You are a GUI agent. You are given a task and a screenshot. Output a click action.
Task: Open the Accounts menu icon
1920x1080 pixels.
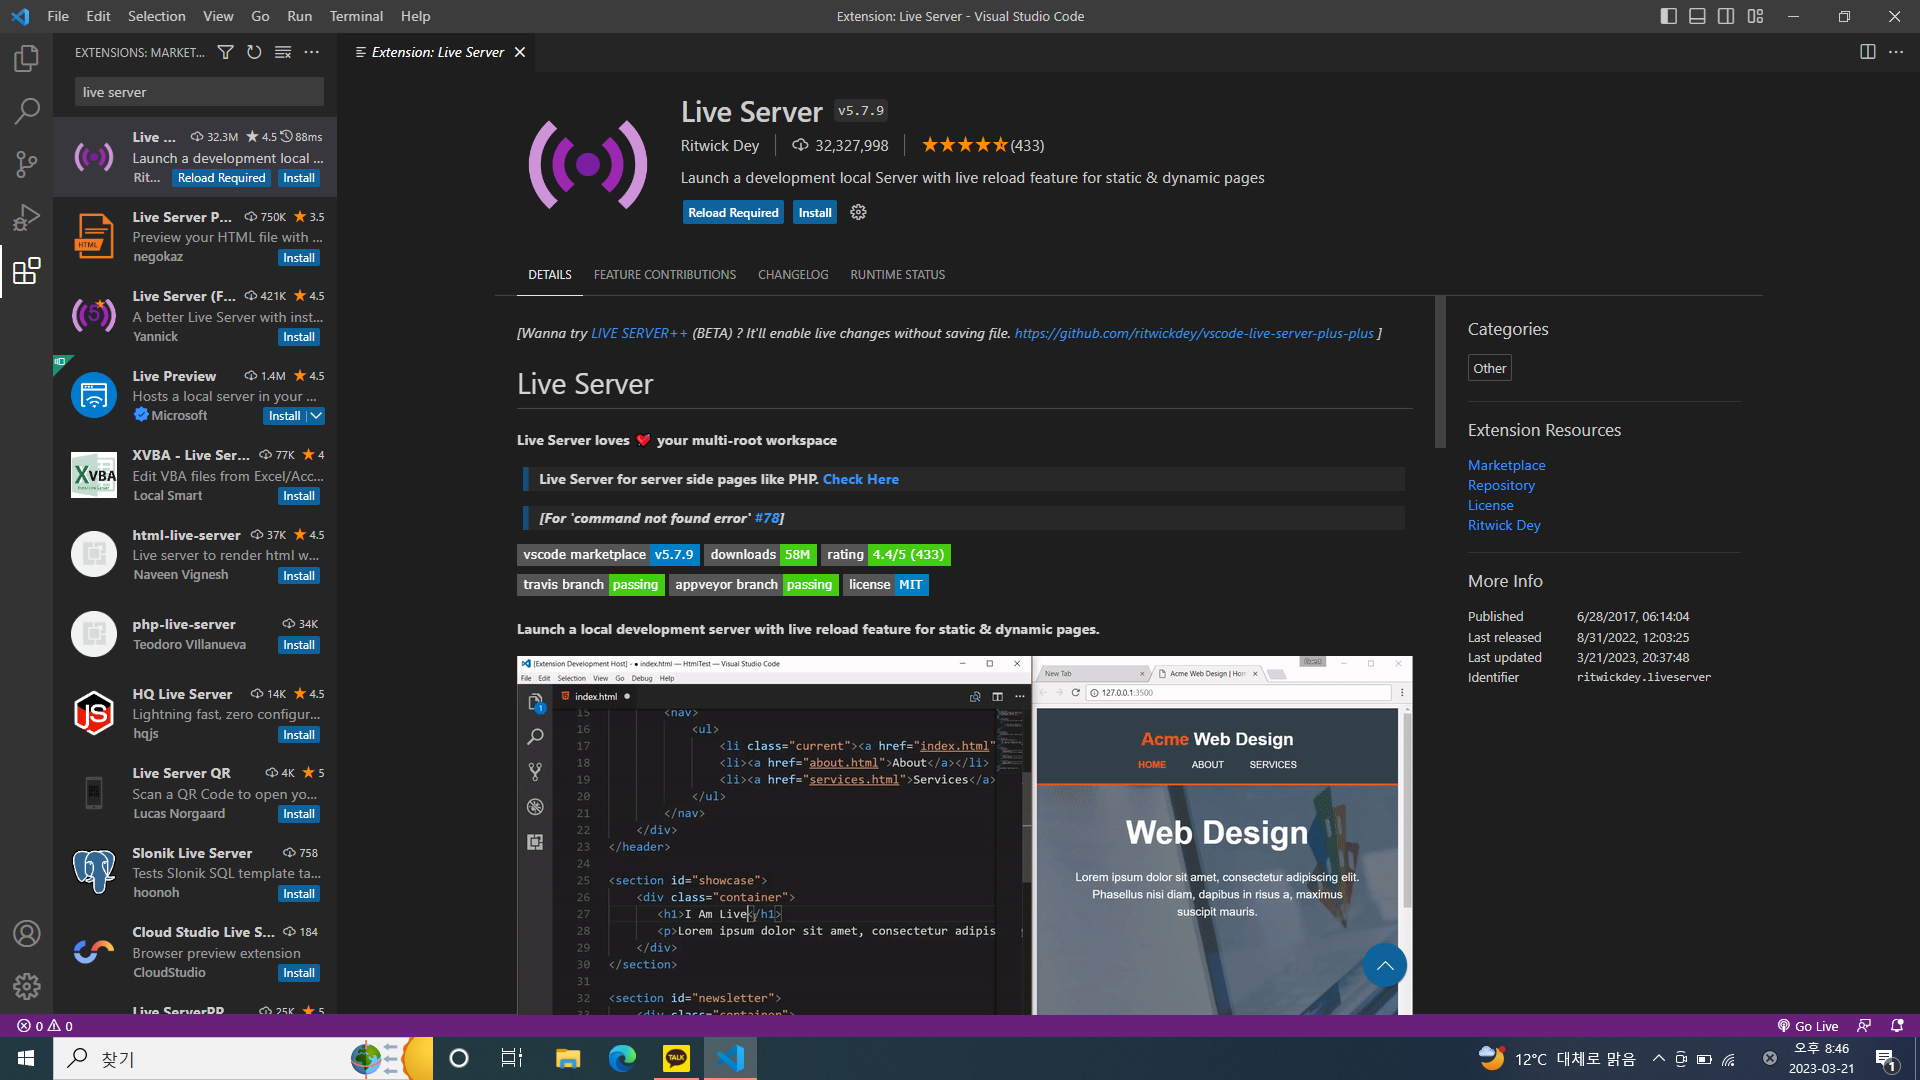pyautogui.click(x=27, y=933)
